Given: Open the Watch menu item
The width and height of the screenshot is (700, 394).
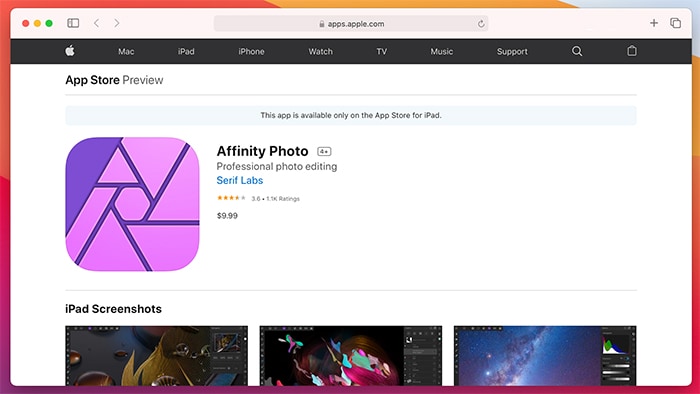Looking at the screenshot, I should [321, 51].
